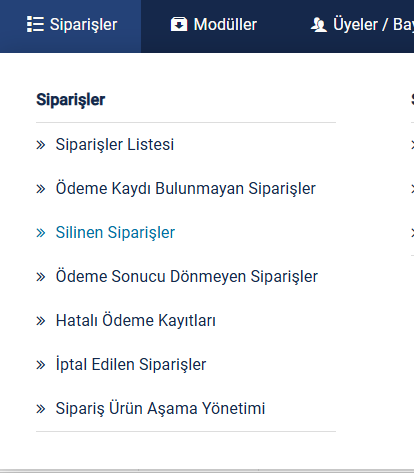Go to Hatalı Ödeme Kayıtları

click(x=136, y=321)
